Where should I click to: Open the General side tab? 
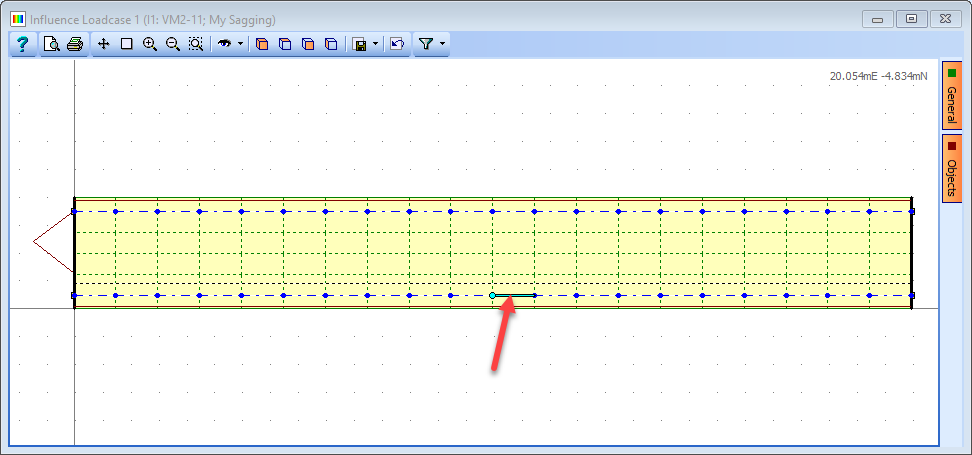[x=952, y=95]
